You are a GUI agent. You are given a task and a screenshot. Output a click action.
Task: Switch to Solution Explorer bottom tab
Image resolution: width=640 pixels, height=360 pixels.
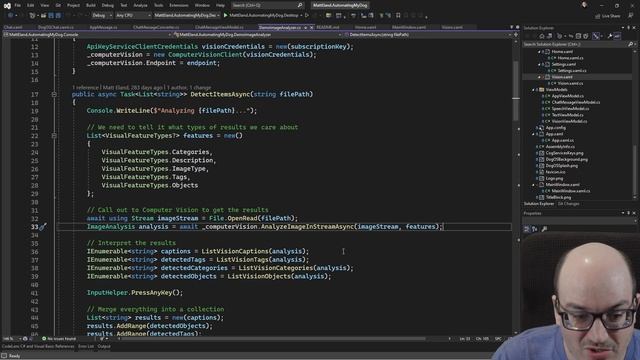(x=539, y=204)
